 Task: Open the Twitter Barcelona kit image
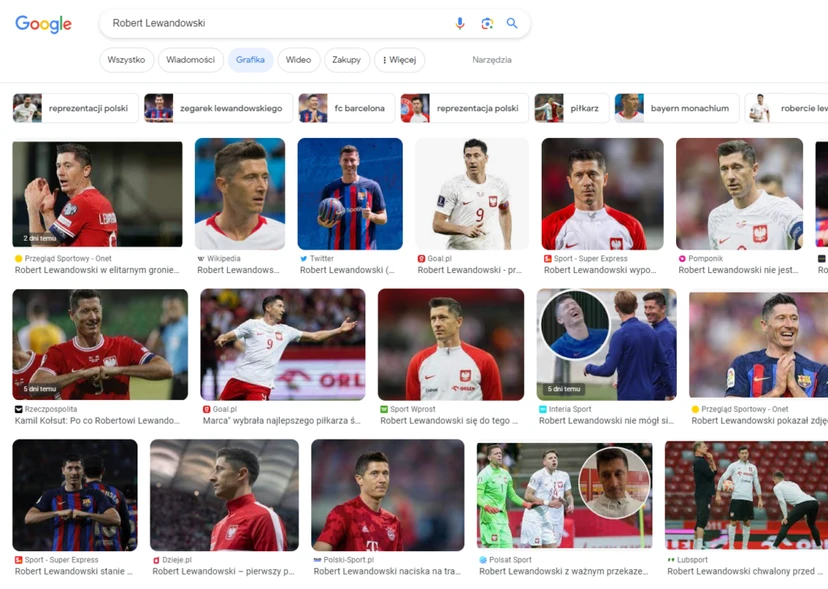[x=350, y=194]
